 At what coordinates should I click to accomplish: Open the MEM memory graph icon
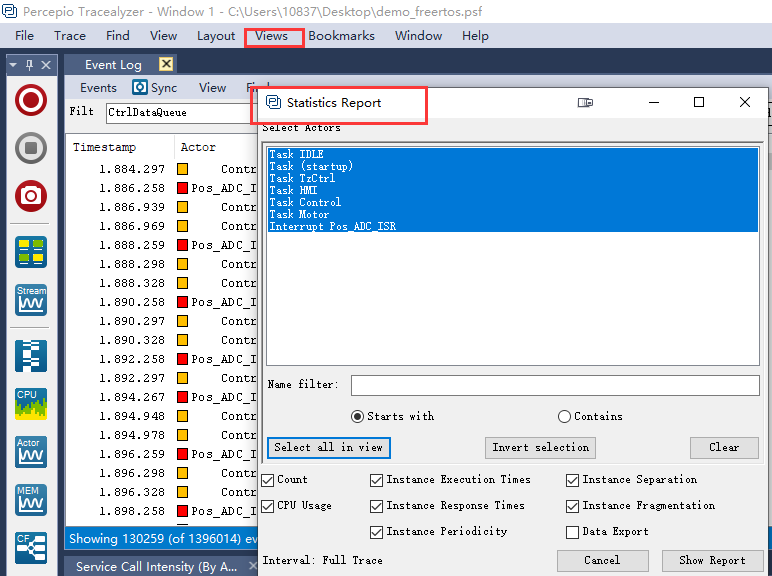[x=31, y=500]
